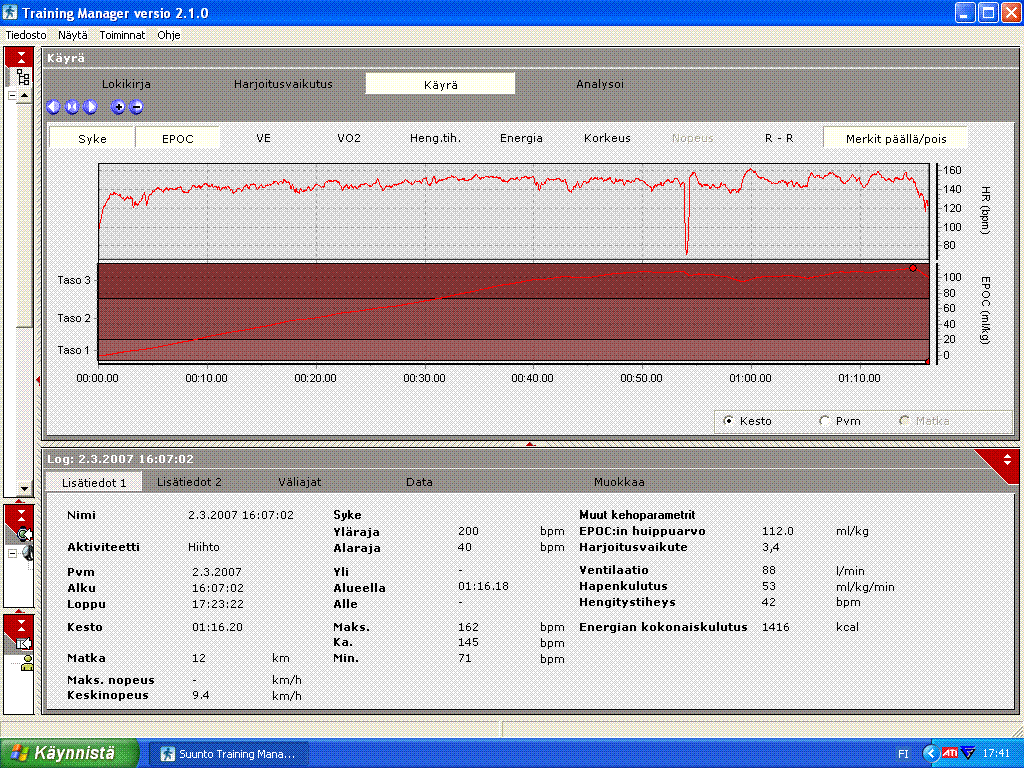Click the yellow person icon in sidebar
This screenshot has width=1024, height=768.
(x=26, y=663)
